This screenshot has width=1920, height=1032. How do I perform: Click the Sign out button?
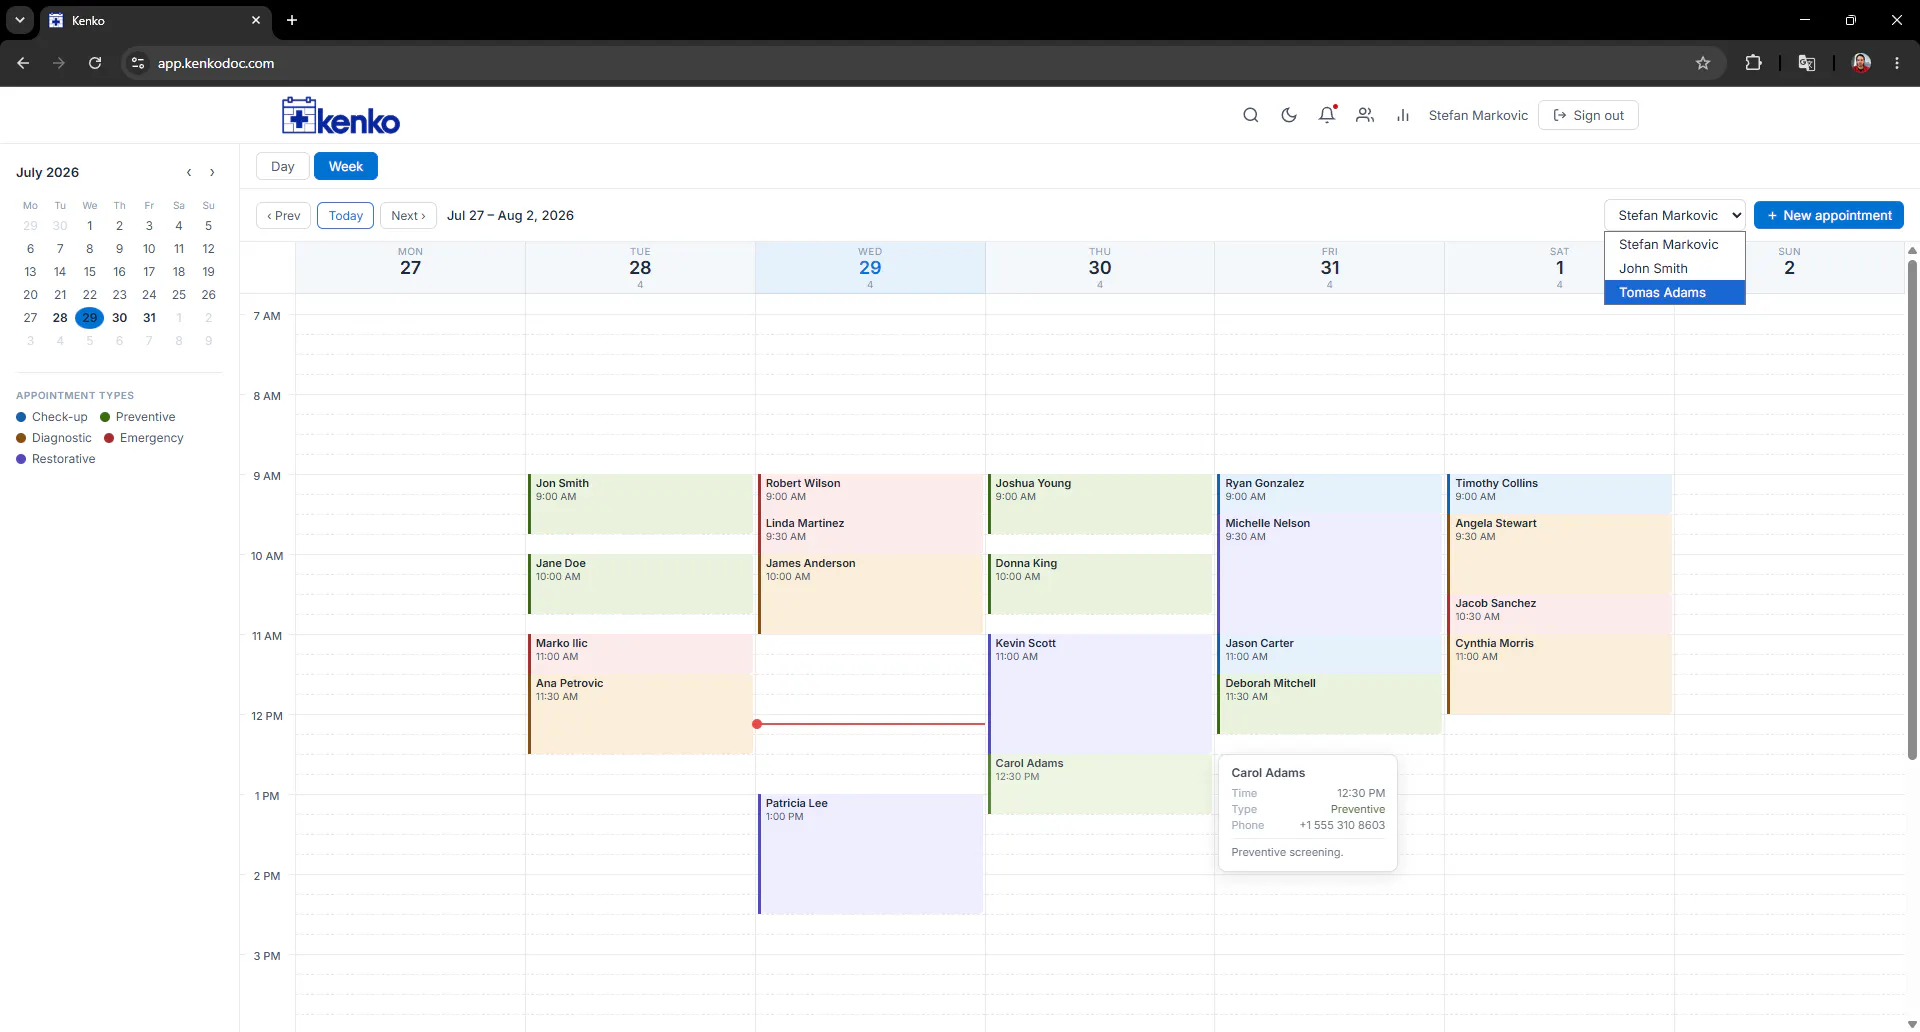[x=1588, y=115]
